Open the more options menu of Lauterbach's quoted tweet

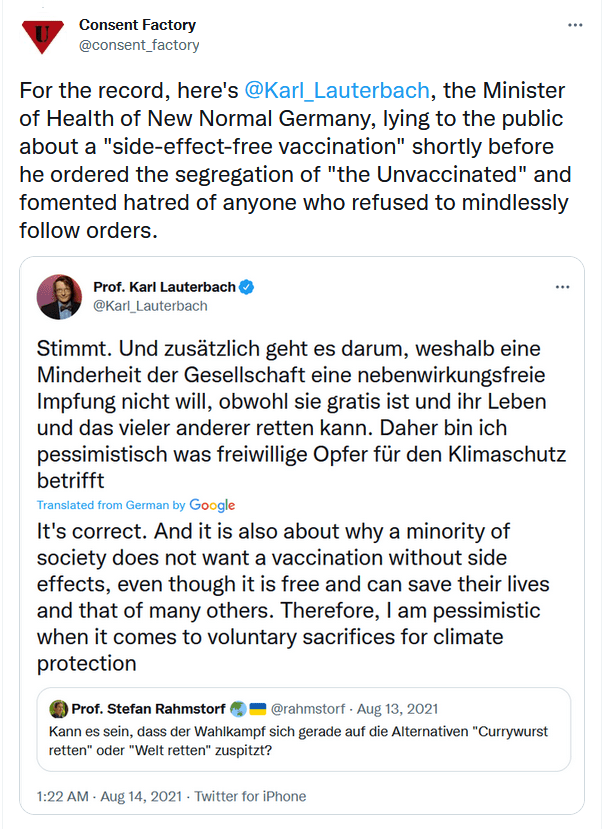562,287
